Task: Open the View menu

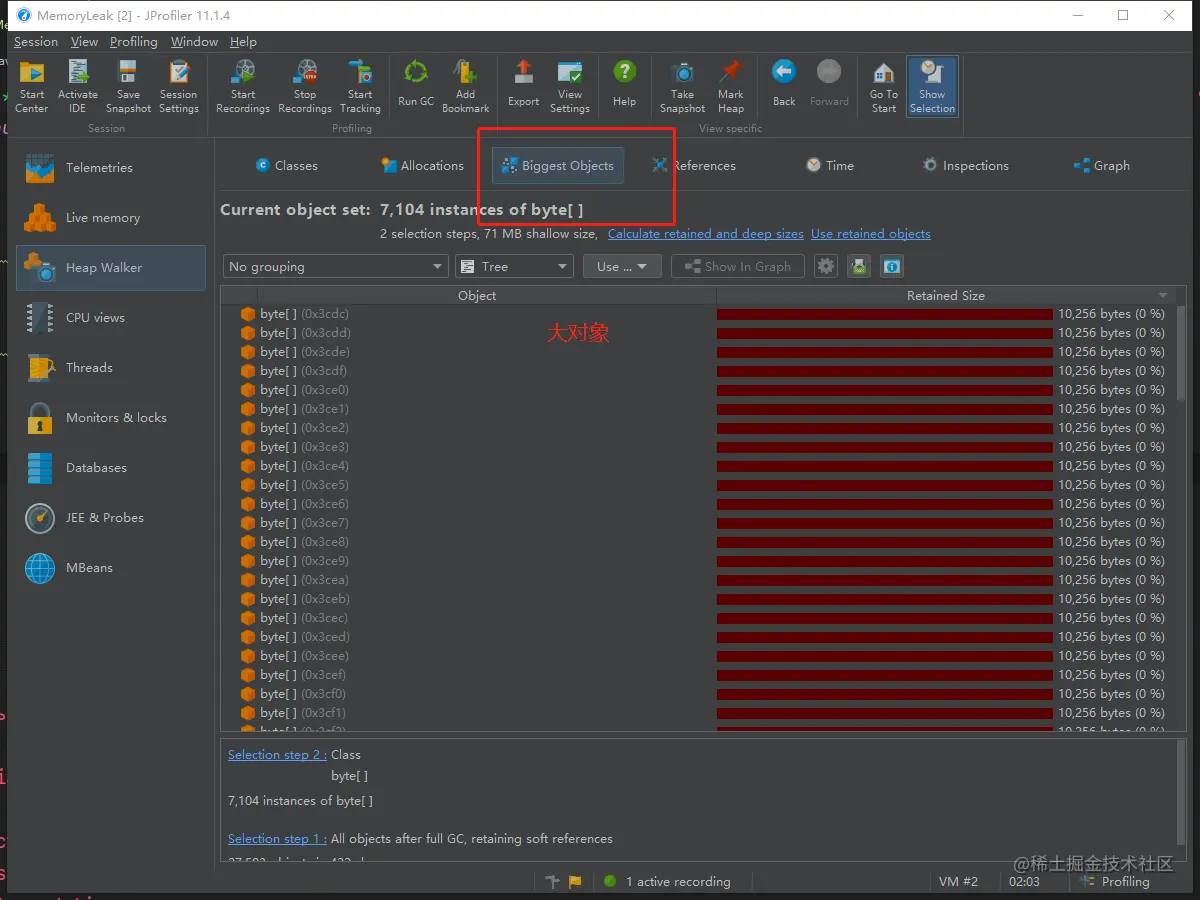Action: (84, 42)
